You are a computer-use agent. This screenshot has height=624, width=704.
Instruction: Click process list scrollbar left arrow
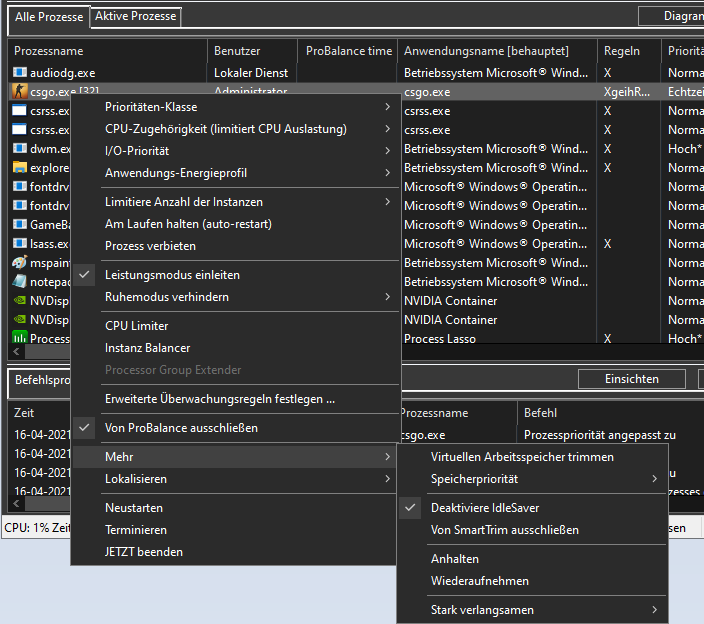pyautogui.click(x=17, y=352)
